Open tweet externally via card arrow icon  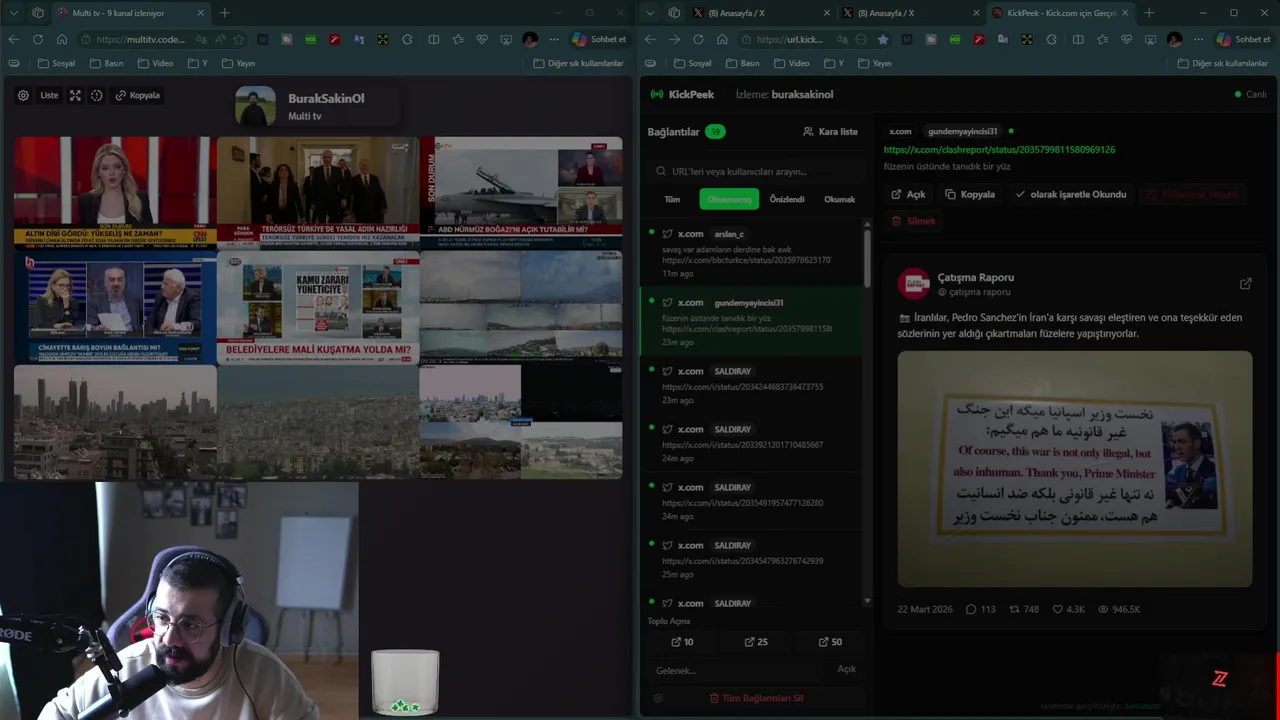(1245, 284)
